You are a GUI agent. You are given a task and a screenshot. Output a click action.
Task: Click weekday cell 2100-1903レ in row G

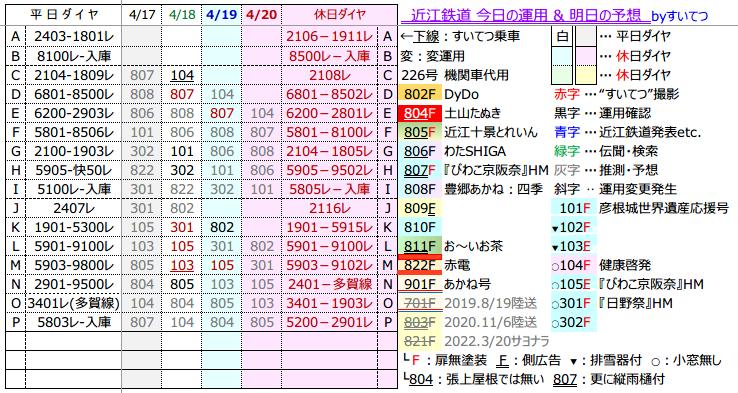(74, 151)
